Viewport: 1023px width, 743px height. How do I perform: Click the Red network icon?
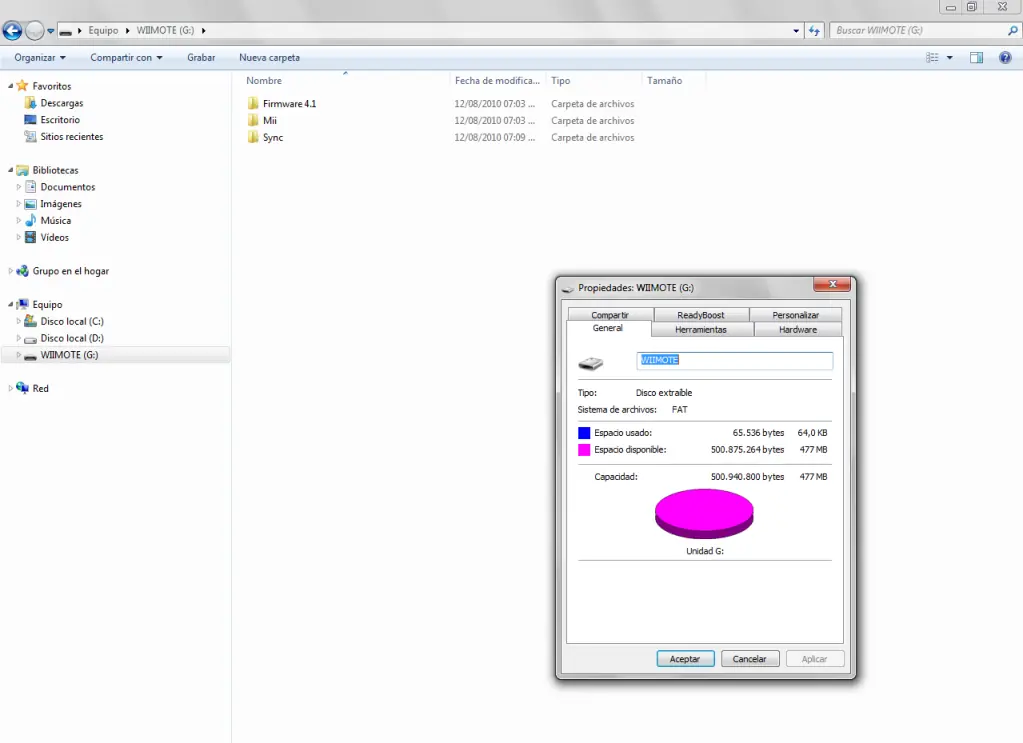pyautogui.click(x=23, y=387)
